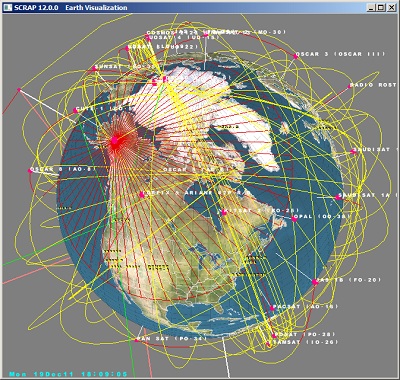Close the Earth Visualization window
This screenshot has width=400, height=380.
click(391, 7)
